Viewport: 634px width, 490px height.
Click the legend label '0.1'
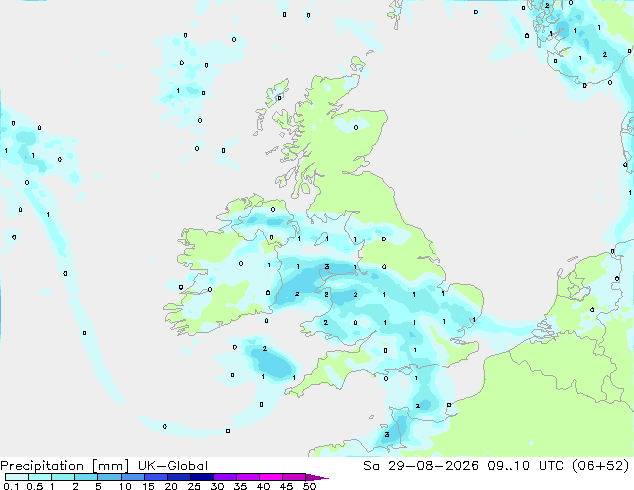click(x=11, y=486)
